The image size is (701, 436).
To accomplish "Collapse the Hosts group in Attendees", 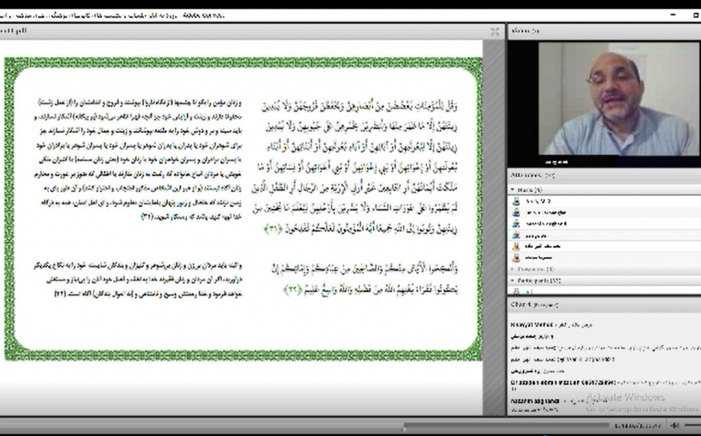I will pyautogui.click(x=513, y=189).
